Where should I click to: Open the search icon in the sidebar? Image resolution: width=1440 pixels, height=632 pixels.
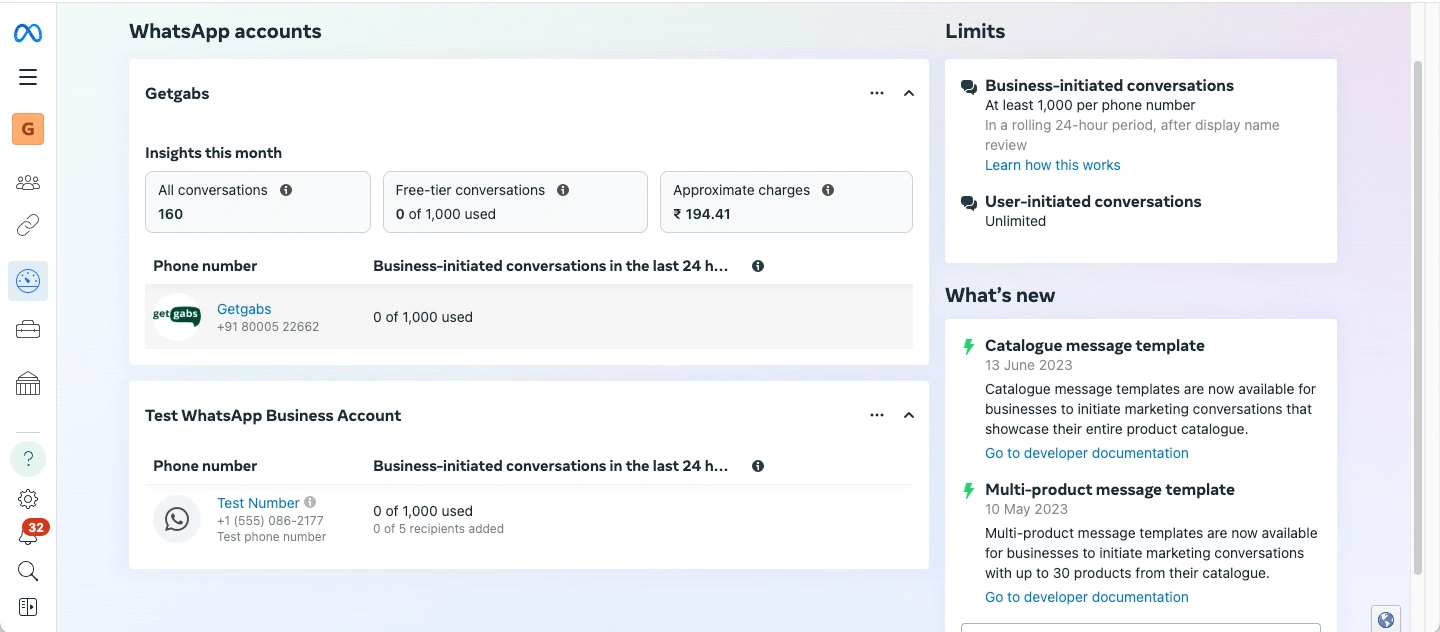(28, 571)
